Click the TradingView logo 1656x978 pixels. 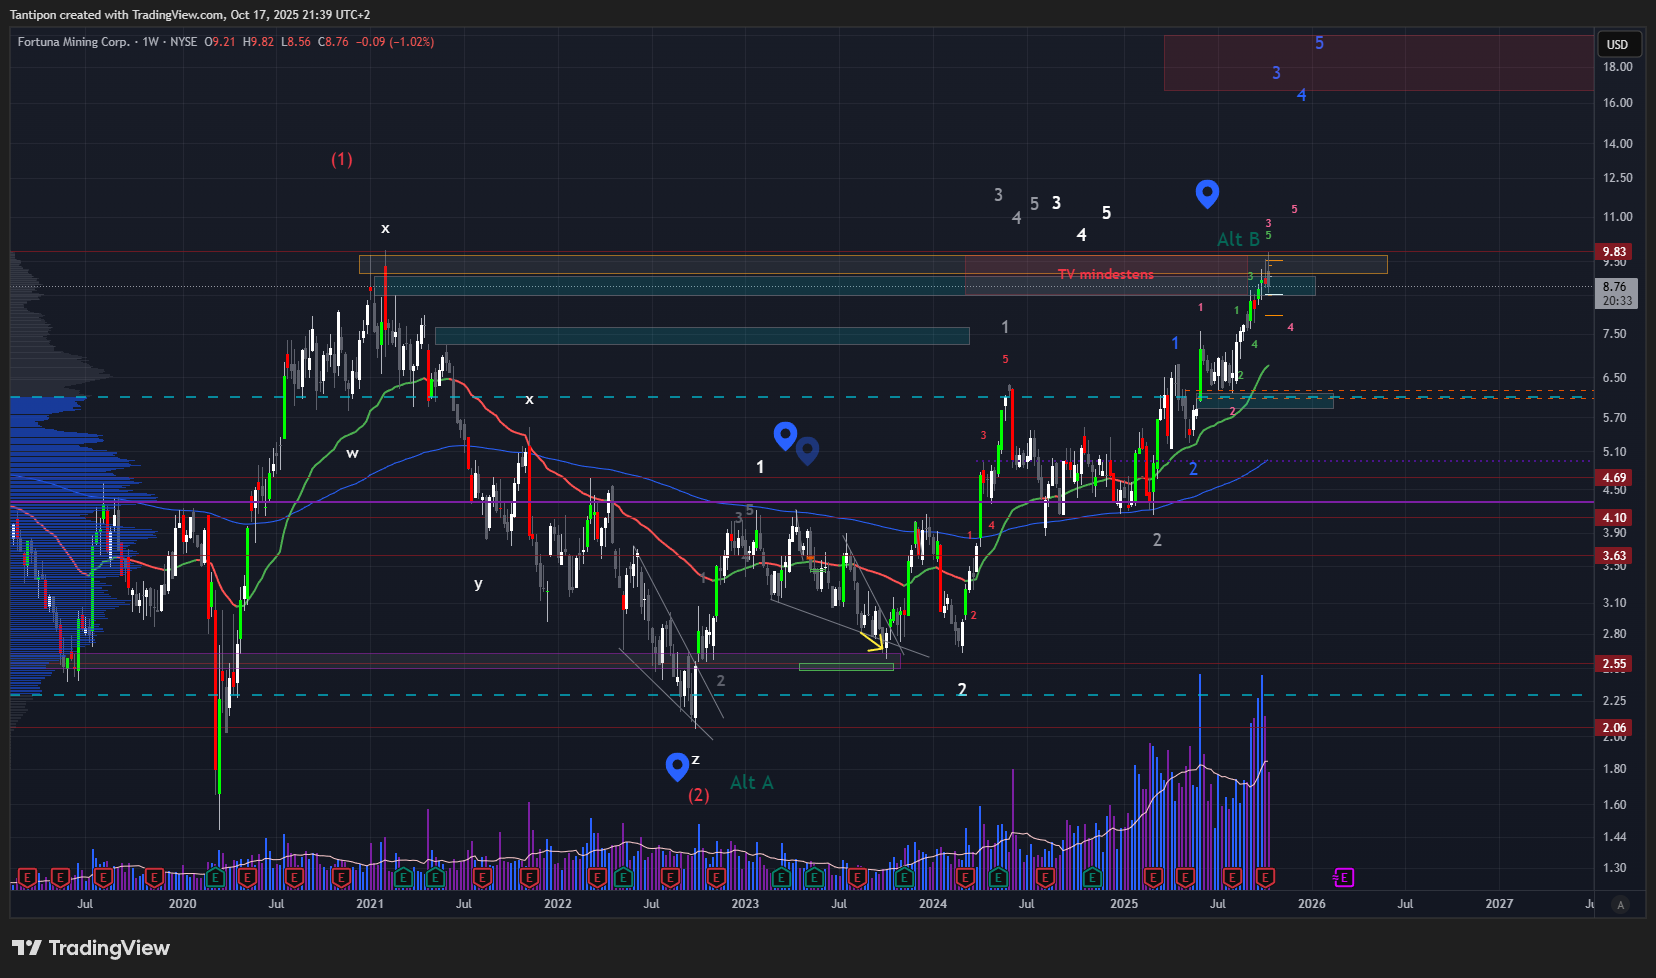click(x=91, y=948)
